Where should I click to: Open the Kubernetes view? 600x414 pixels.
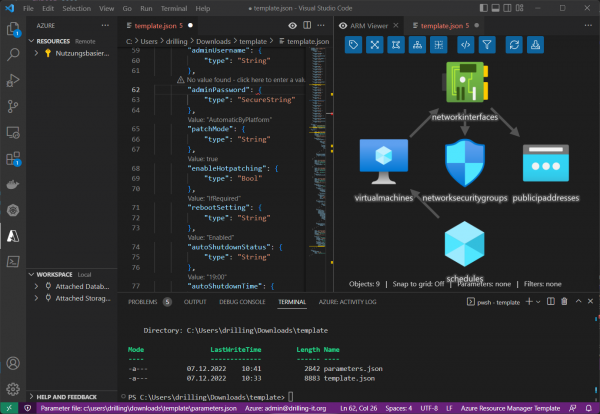point(13,210)
